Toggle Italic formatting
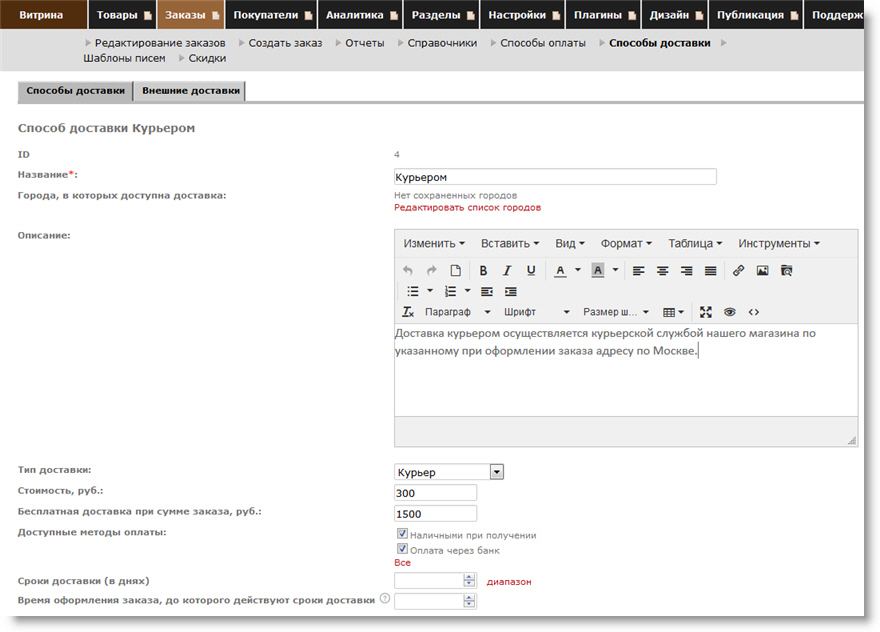The height and width of the screenshot is (632, 880). (x=507, y=271)
